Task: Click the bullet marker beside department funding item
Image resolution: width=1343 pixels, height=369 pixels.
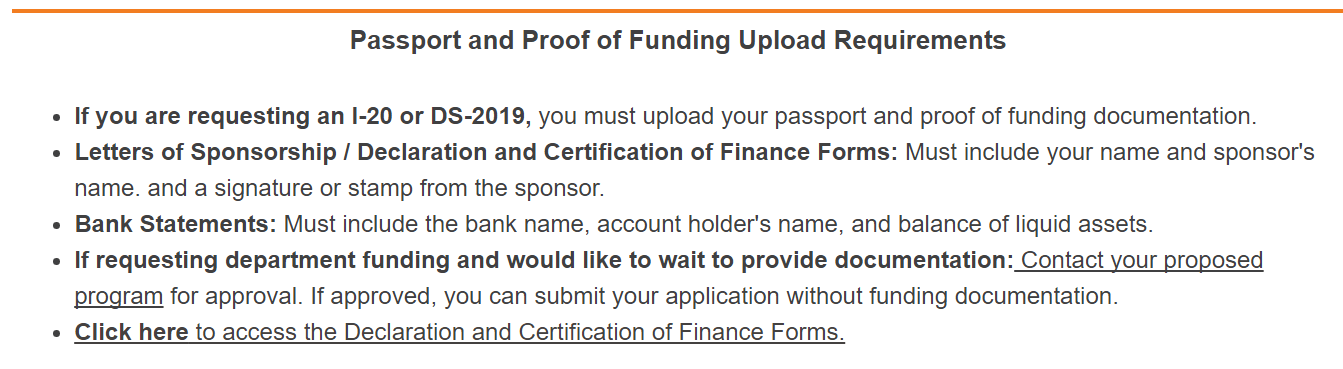Action: pos(56,262)
